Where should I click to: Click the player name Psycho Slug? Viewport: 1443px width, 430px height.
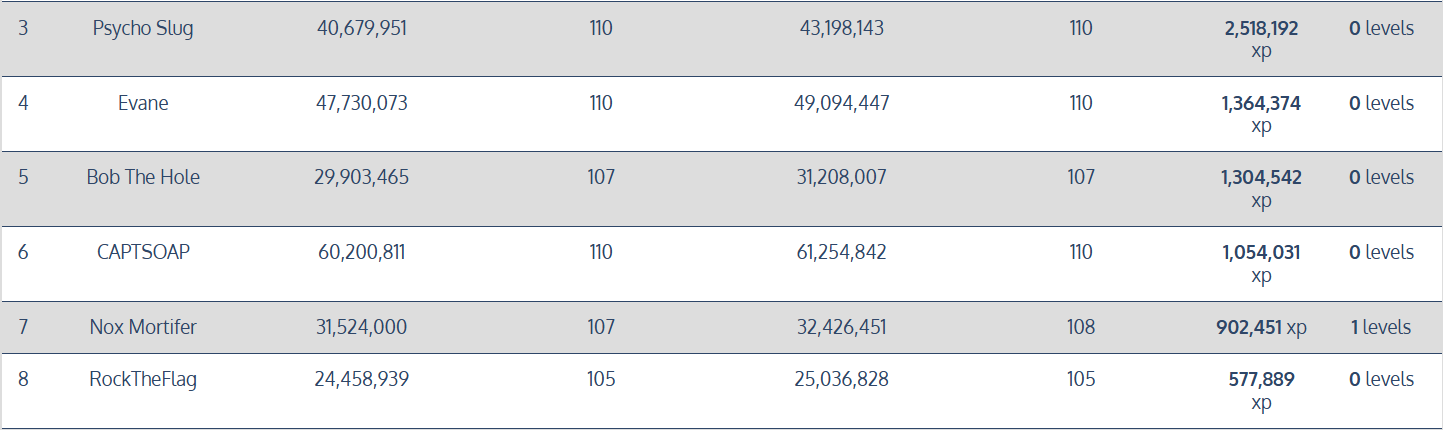143,28
